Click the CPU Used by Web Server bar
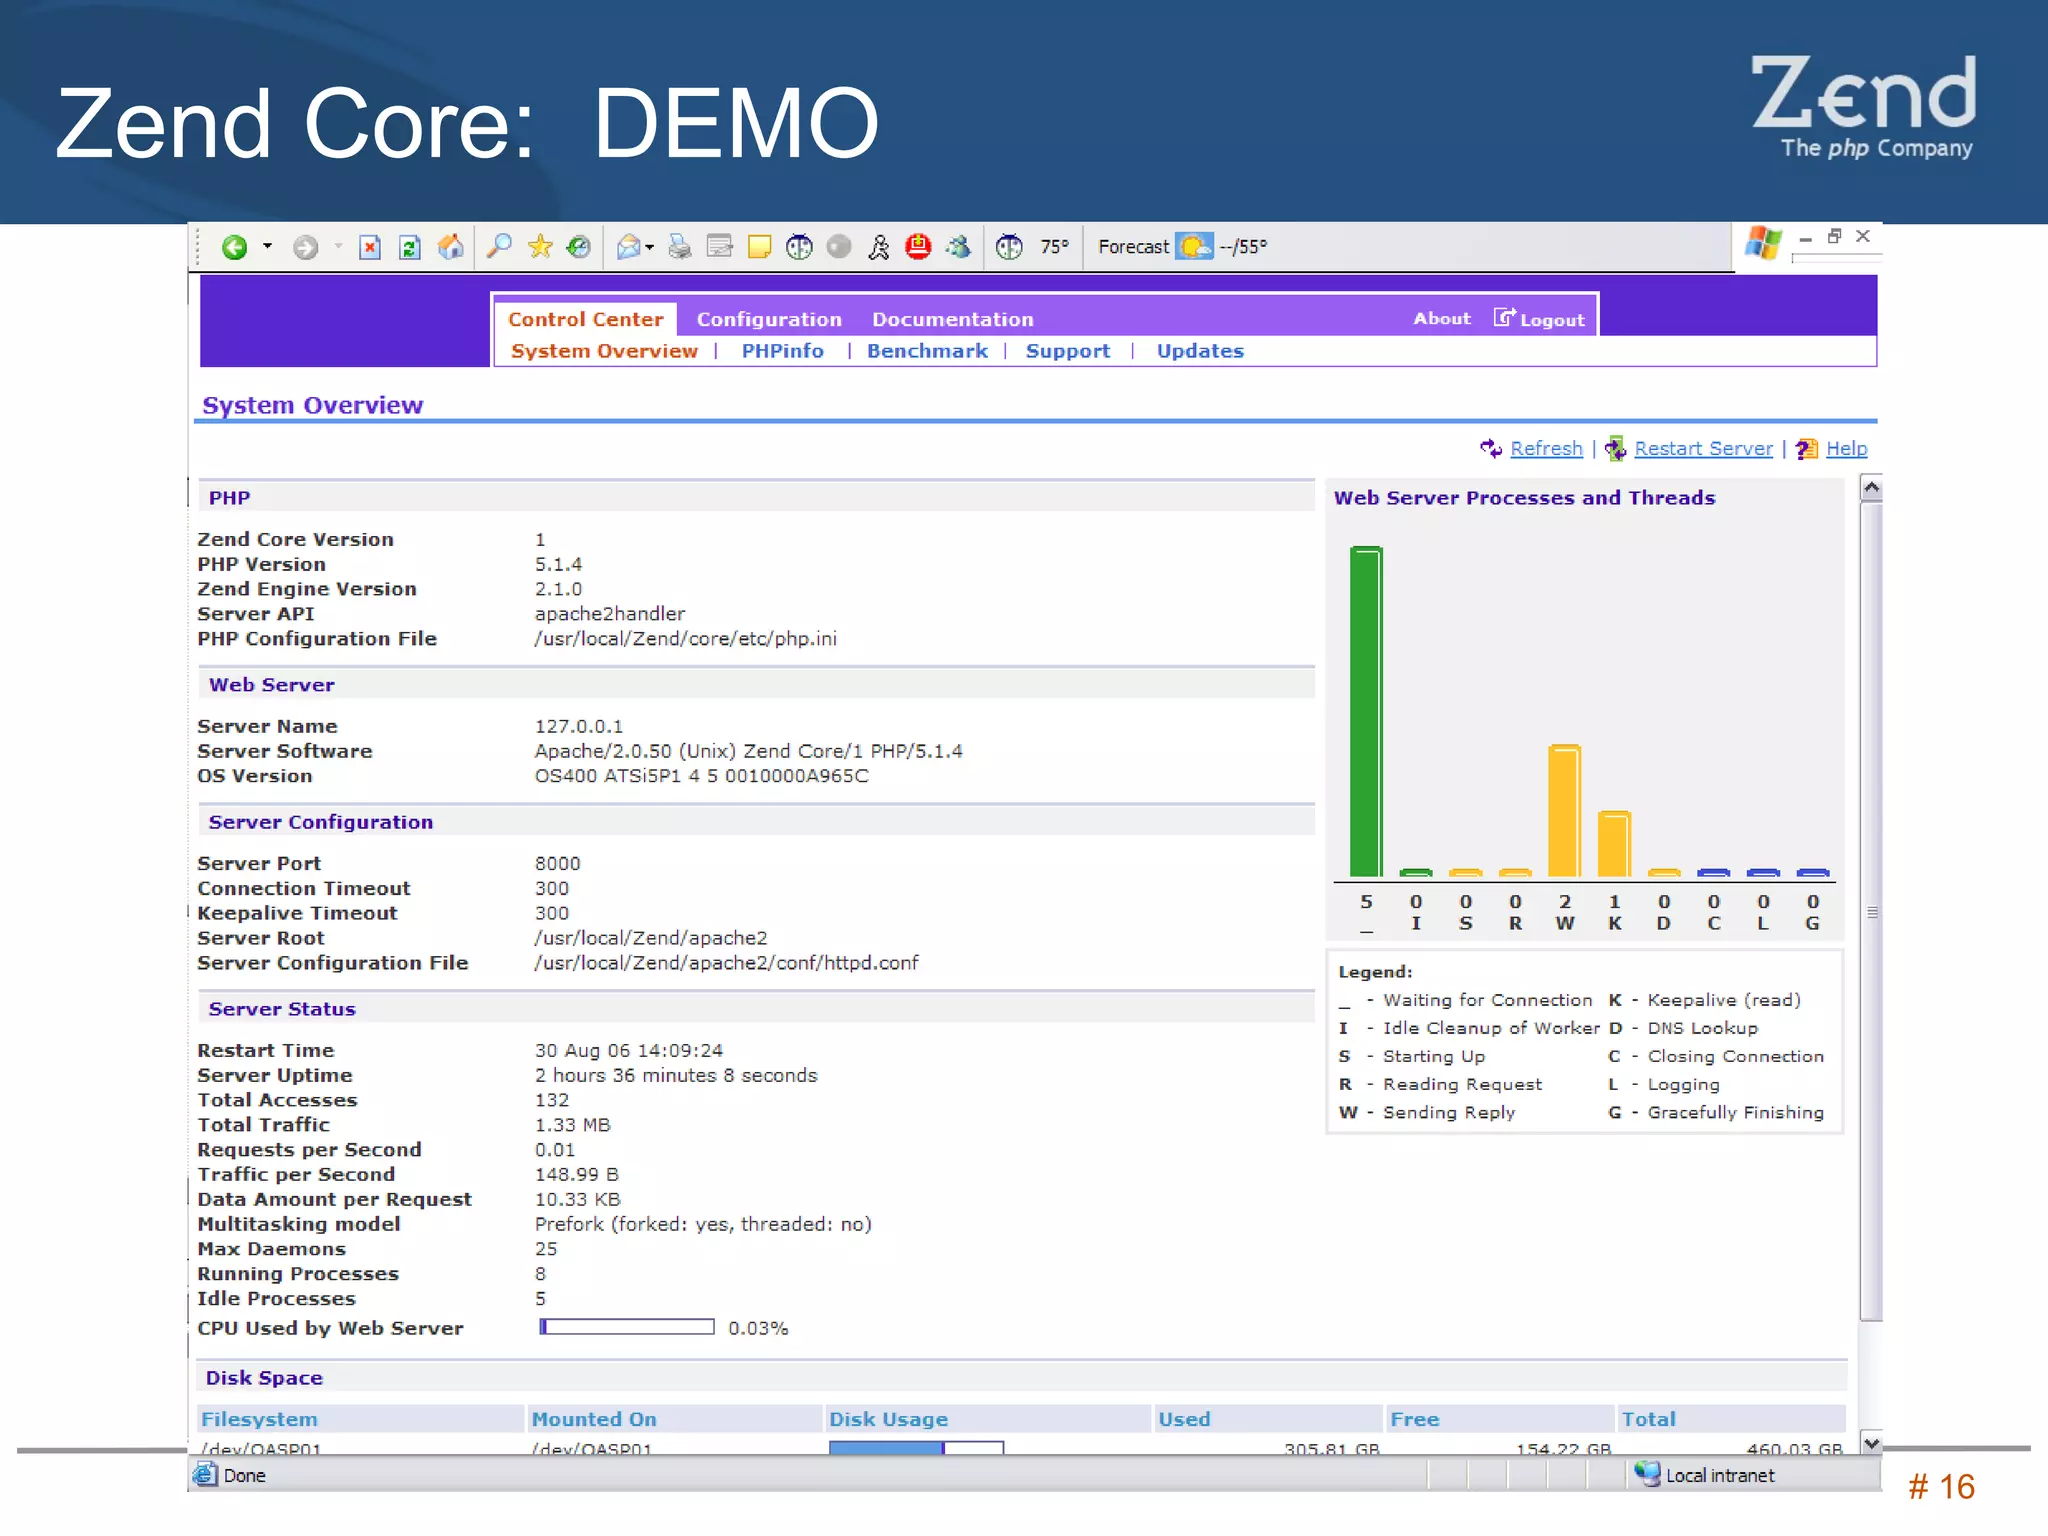 [x=626, y=1327]
